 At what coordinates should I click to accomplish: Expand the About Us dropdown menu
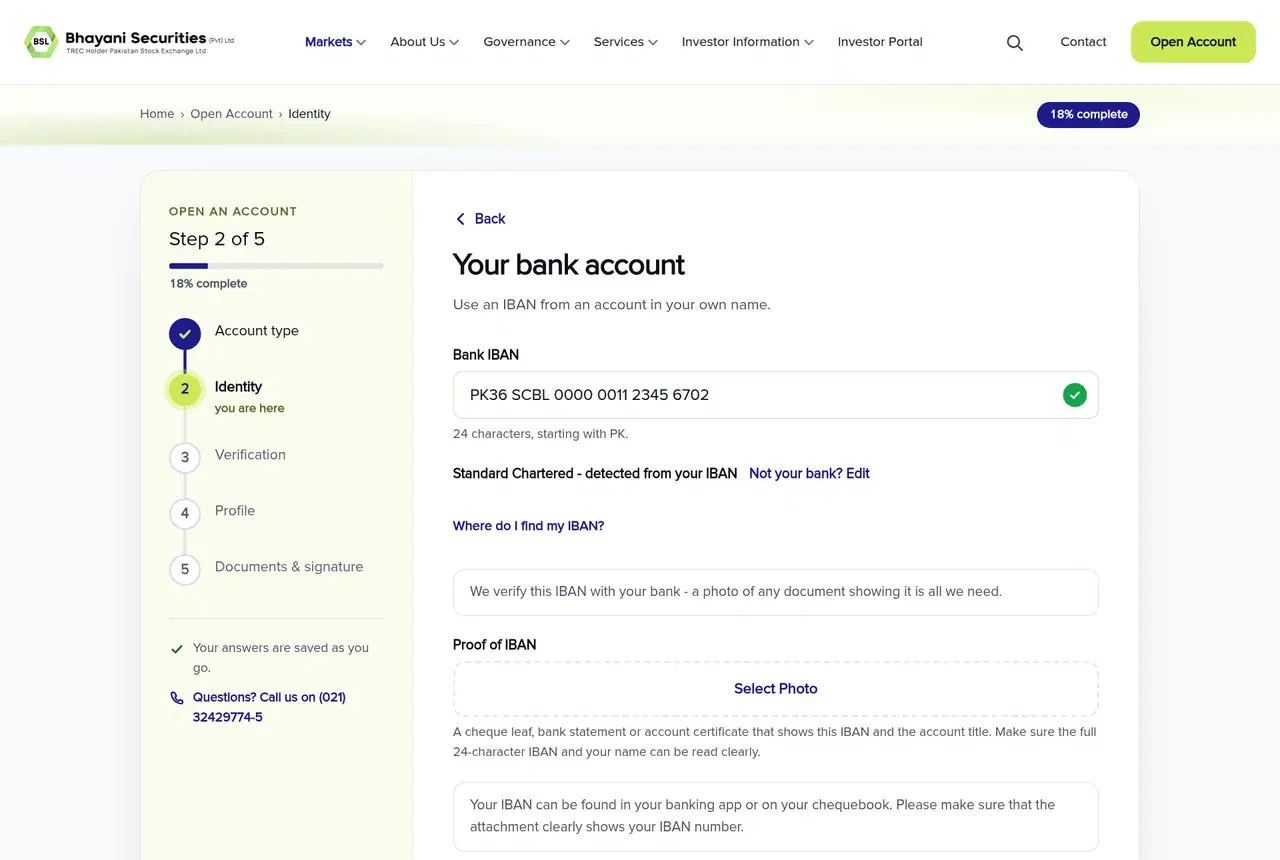pos(424,42)
